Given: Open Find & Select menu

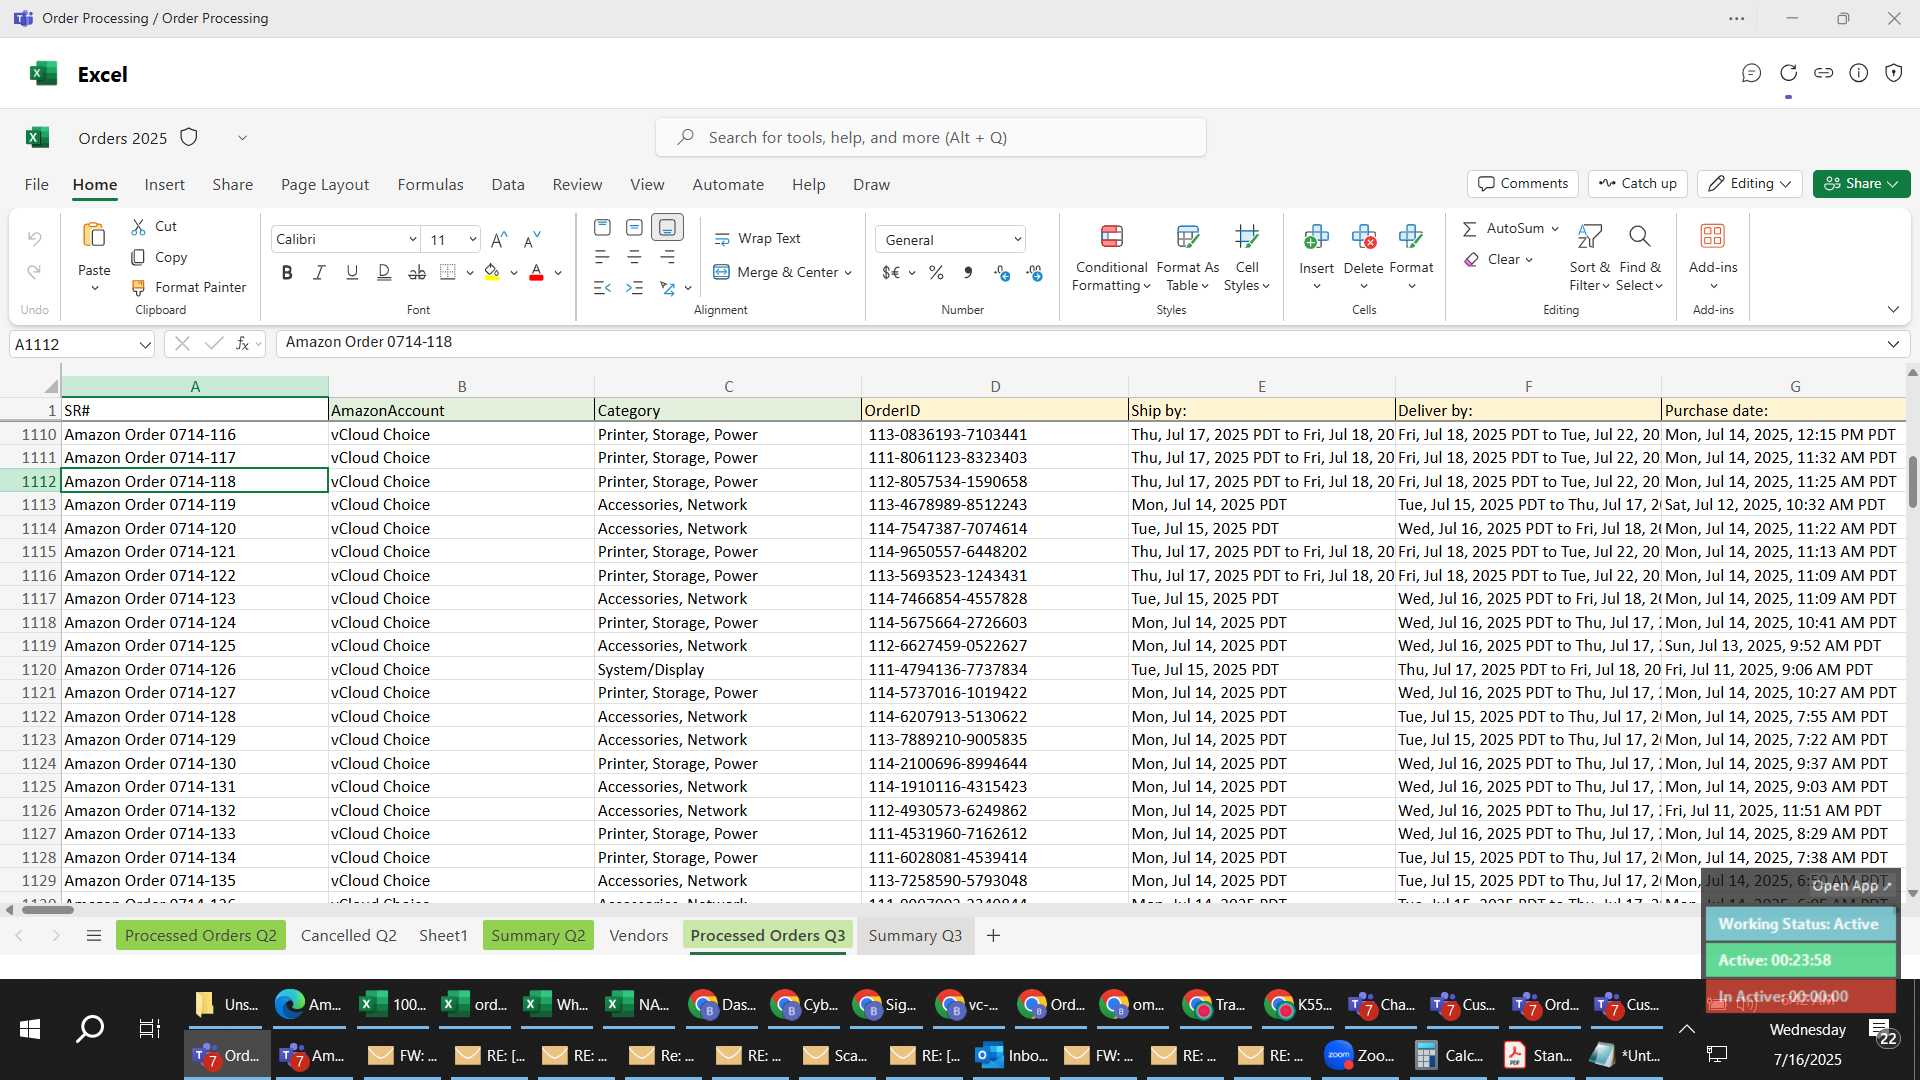Looking at the screenshot, I should click(x=1640, y=258).
